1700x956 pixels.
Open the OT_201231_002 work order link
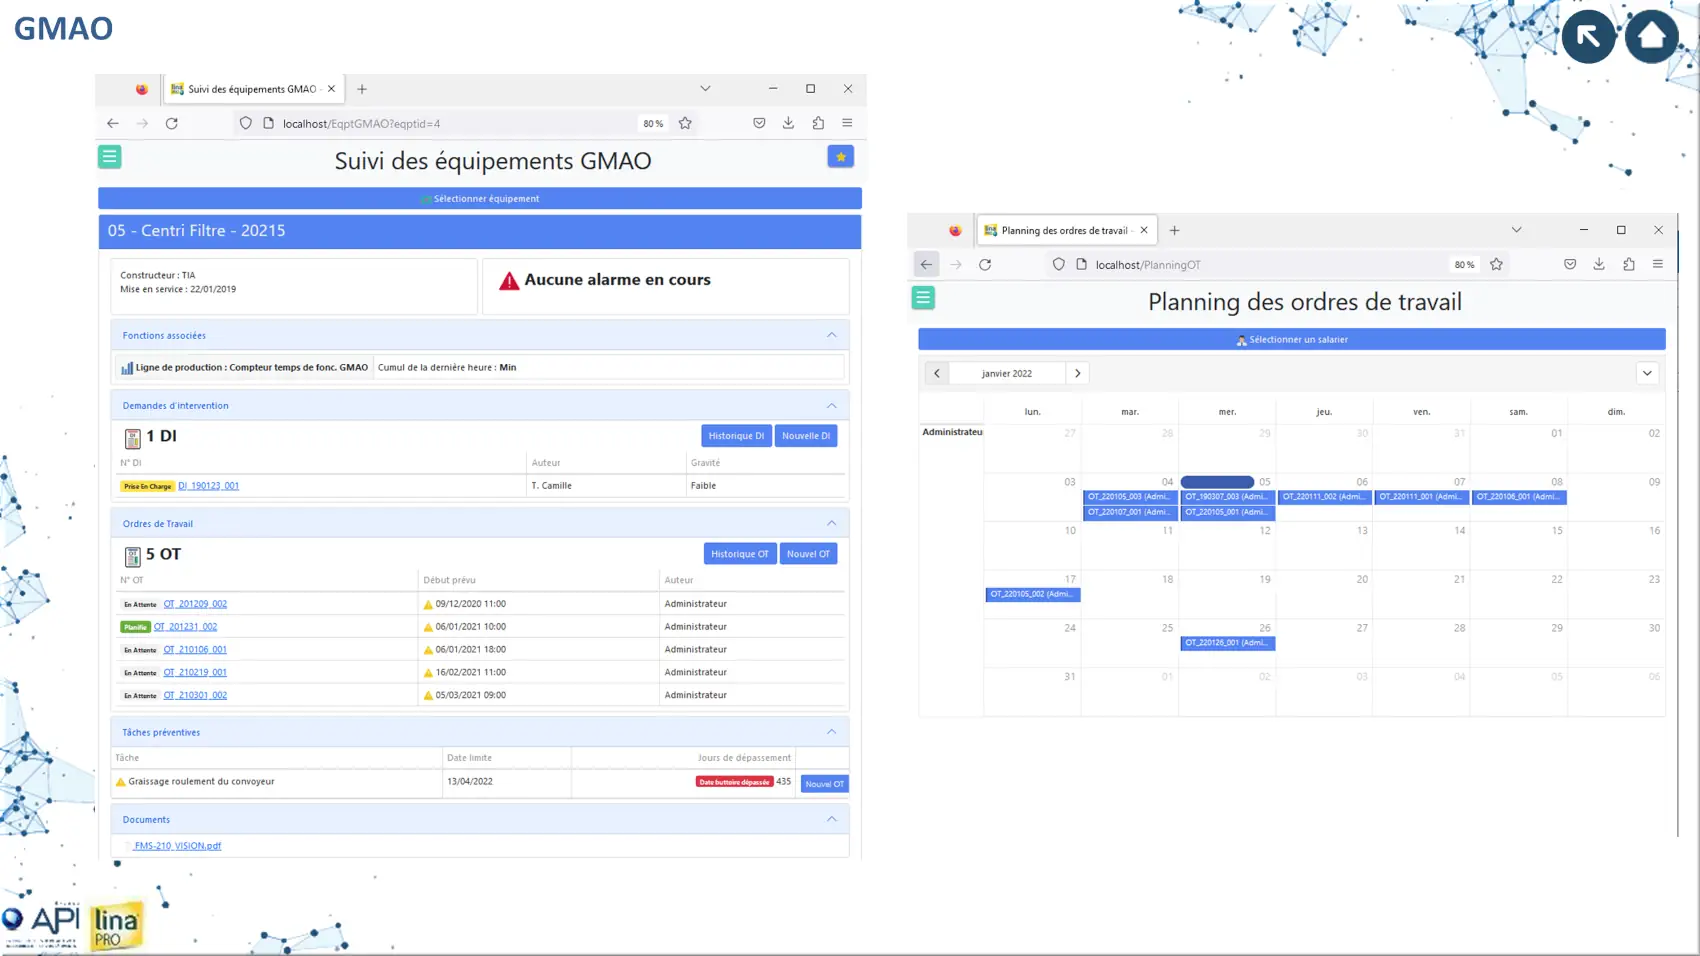tap(185, 627)
